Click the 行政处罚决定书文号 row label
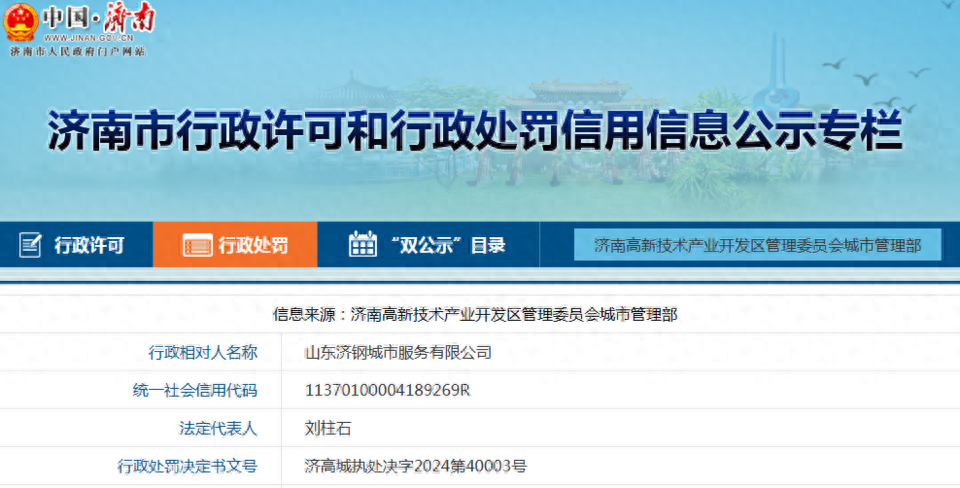The width and height of the screenshot is (960, 488). tap(187, 466)
